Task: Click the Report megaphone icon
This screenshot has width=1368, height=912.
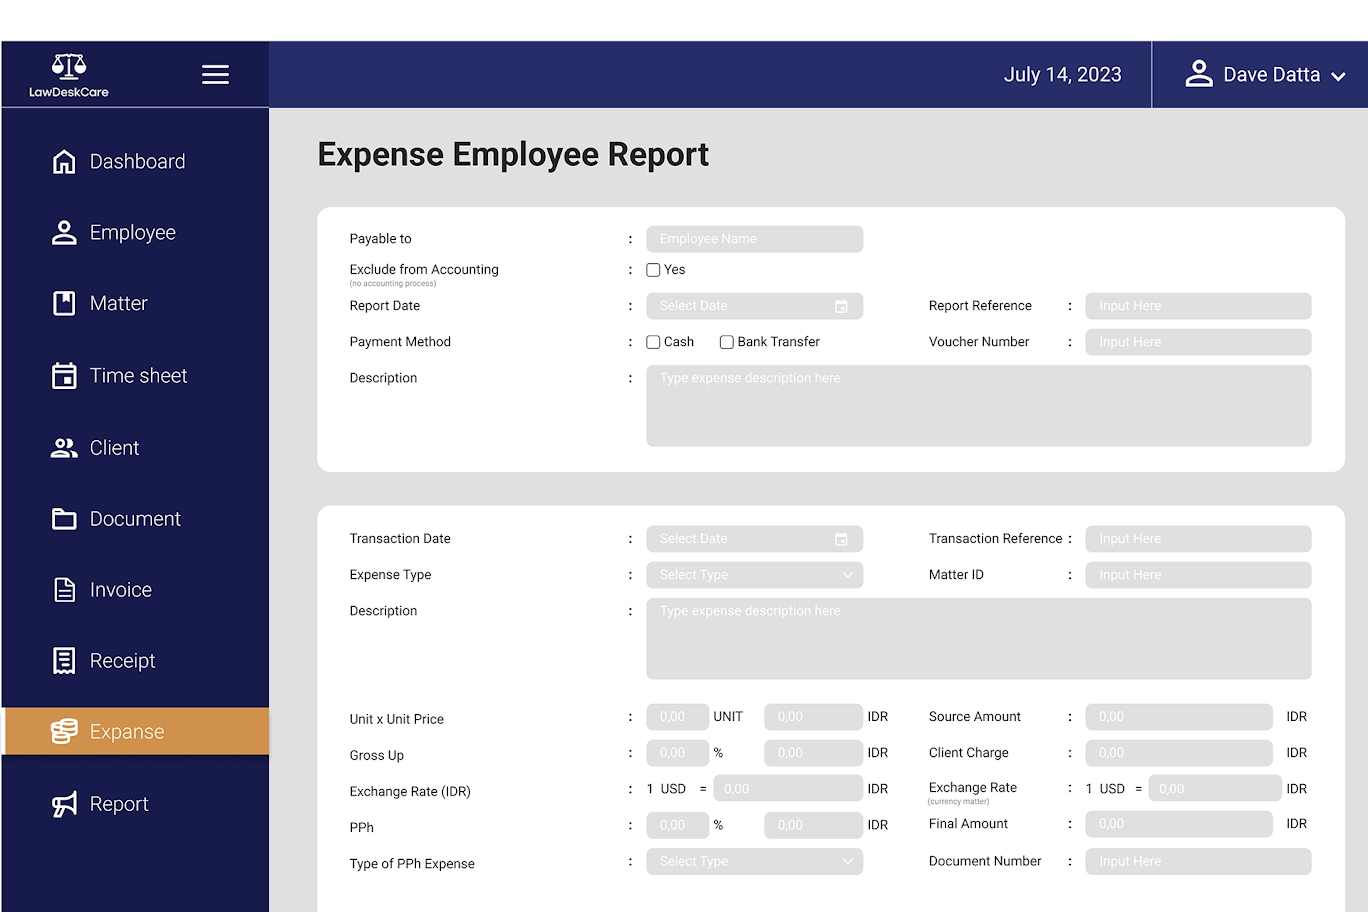Action: click(x=64, y=804)
